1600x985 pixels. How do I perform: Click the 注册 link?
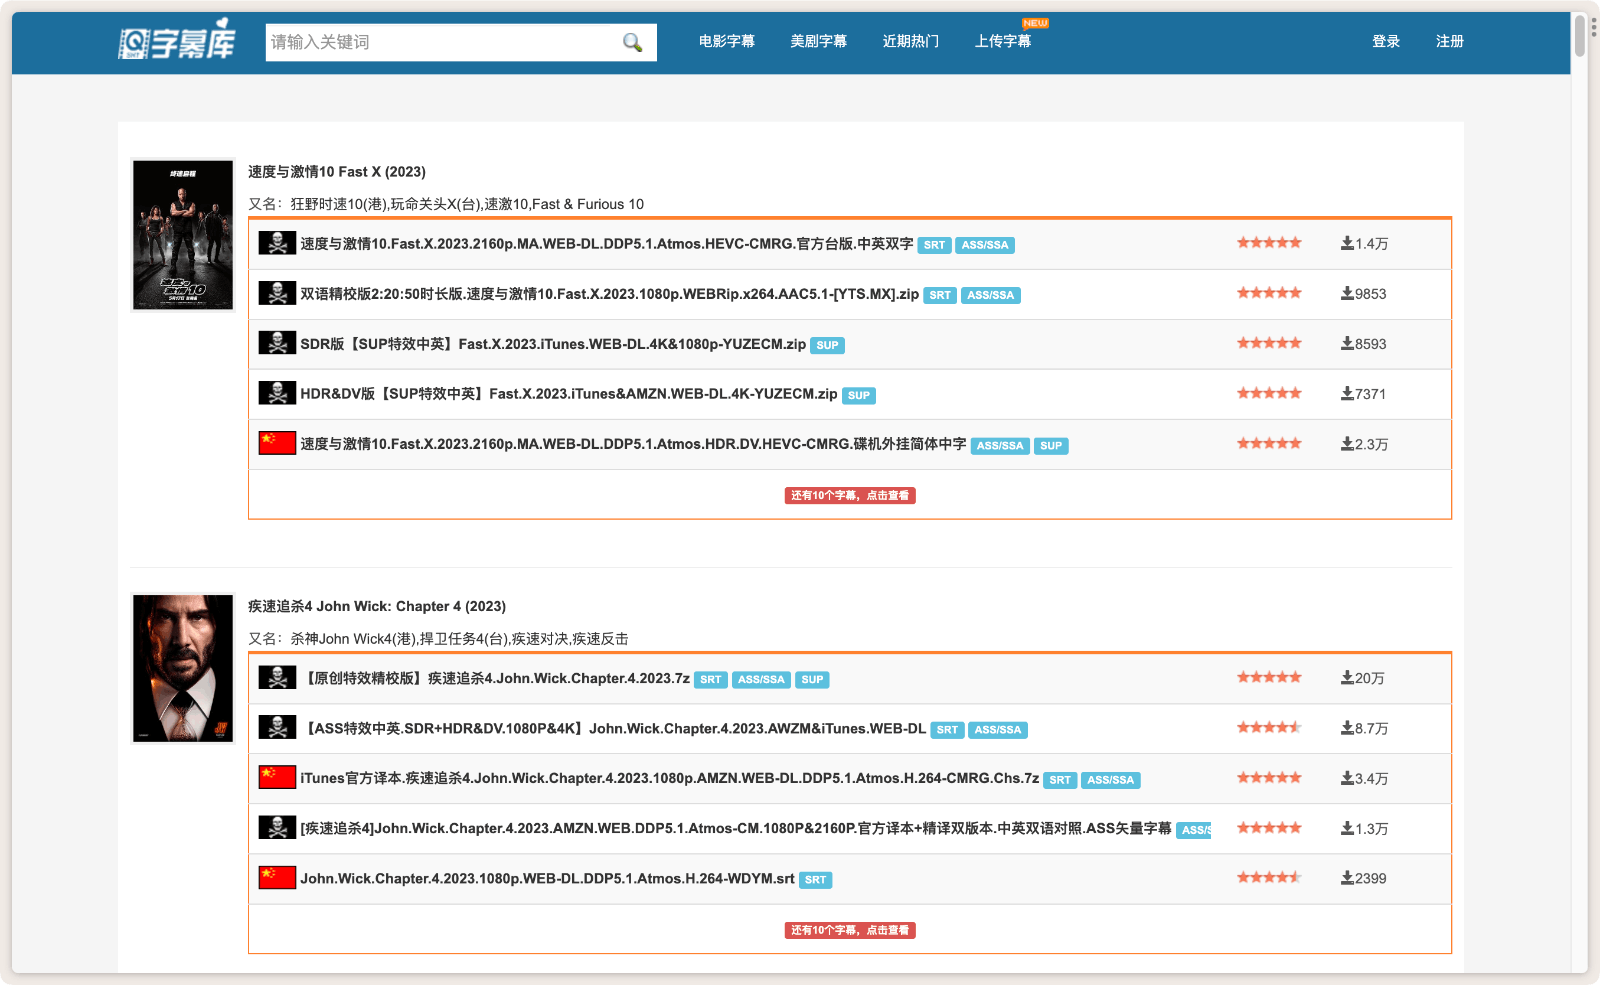1449,41
